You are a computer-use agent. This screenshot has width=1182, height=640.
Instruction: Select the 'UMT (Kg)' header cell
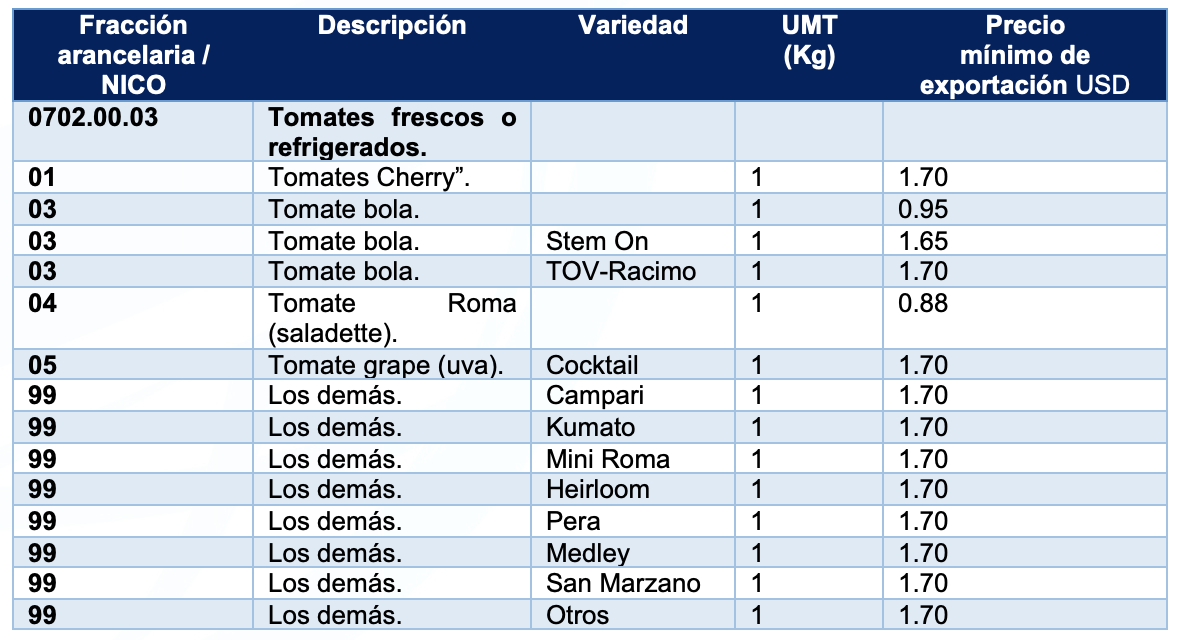809,55
